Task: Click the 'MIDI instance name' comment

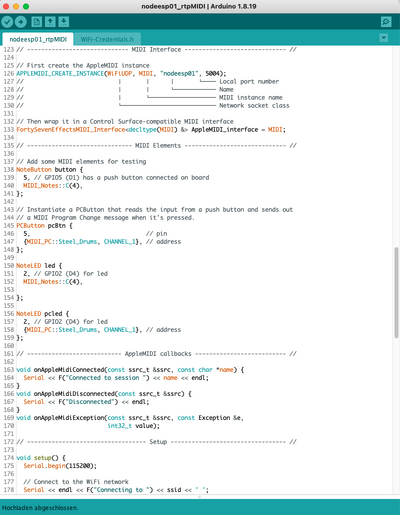Action: [x=251, y=97]
